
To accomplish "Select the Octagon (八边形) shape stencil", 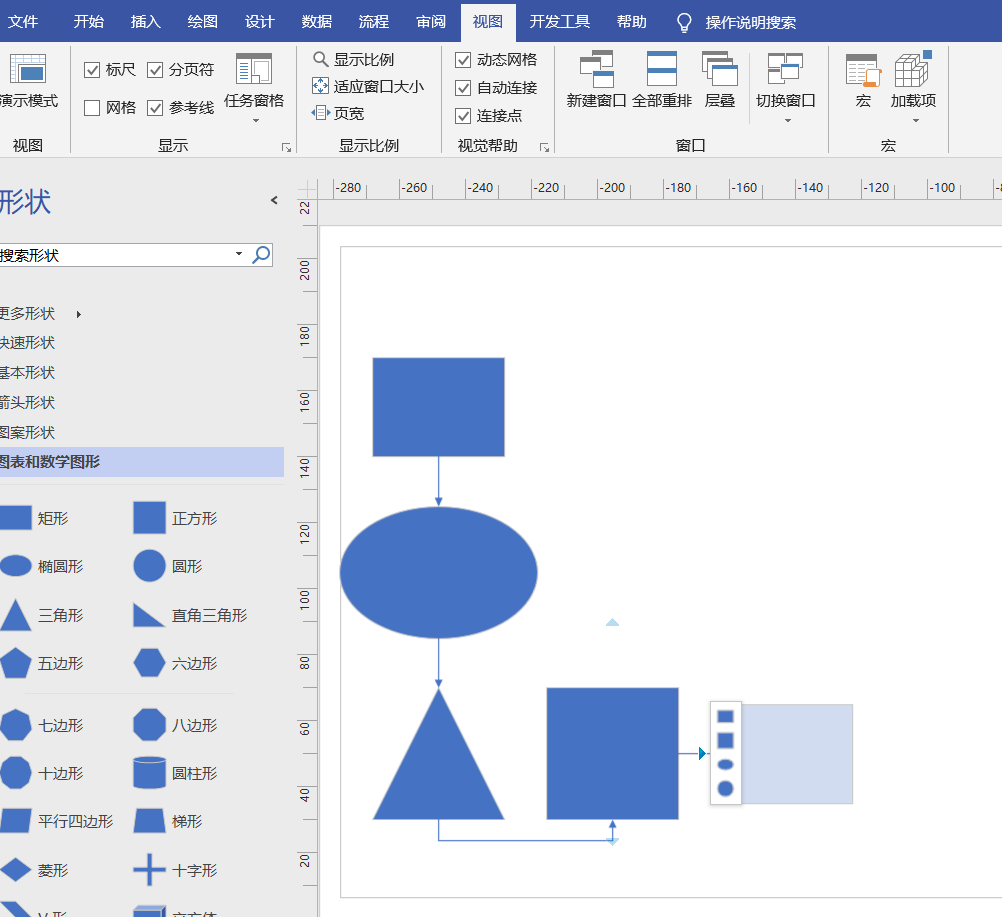I will [175, 725].
